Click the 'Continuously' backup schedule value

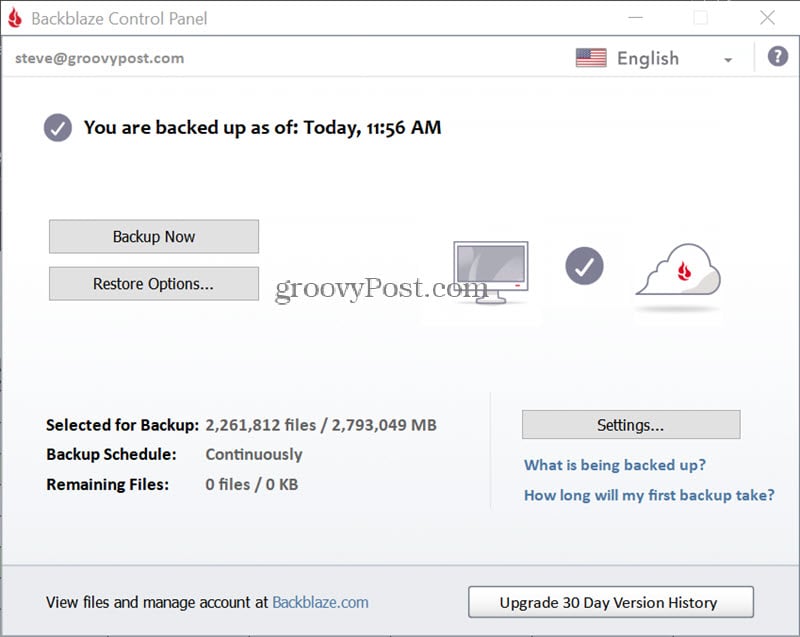[254, 454]
